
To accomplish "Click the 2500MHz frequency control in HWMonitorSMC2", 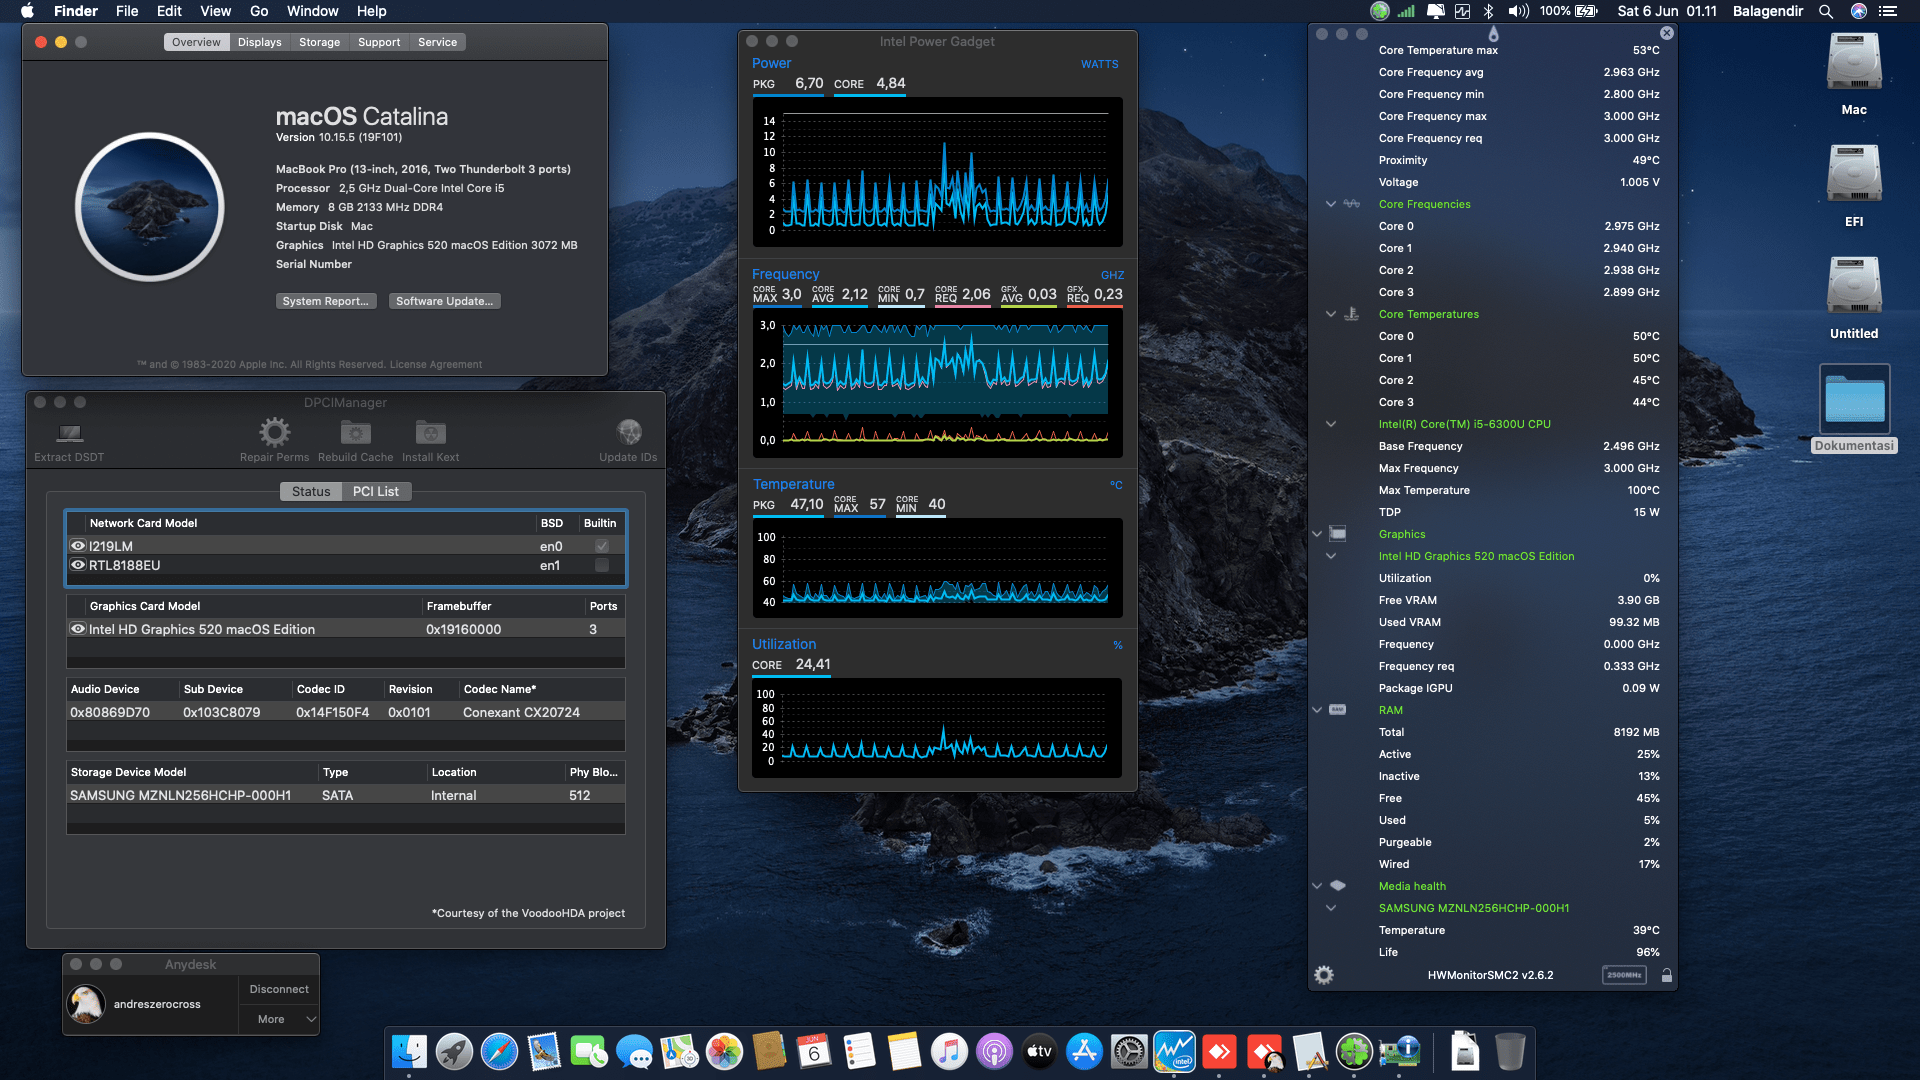I will [1623, 974].
